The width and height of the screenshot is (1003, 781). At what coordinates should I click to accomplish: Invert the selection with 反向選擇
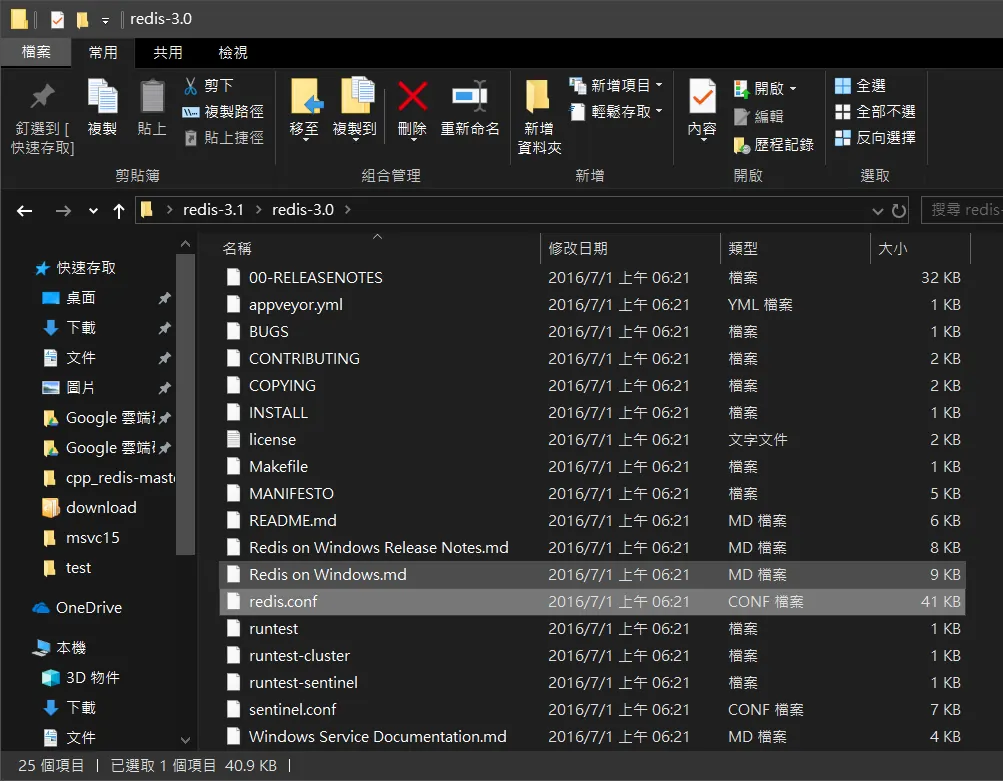point(875,138)
